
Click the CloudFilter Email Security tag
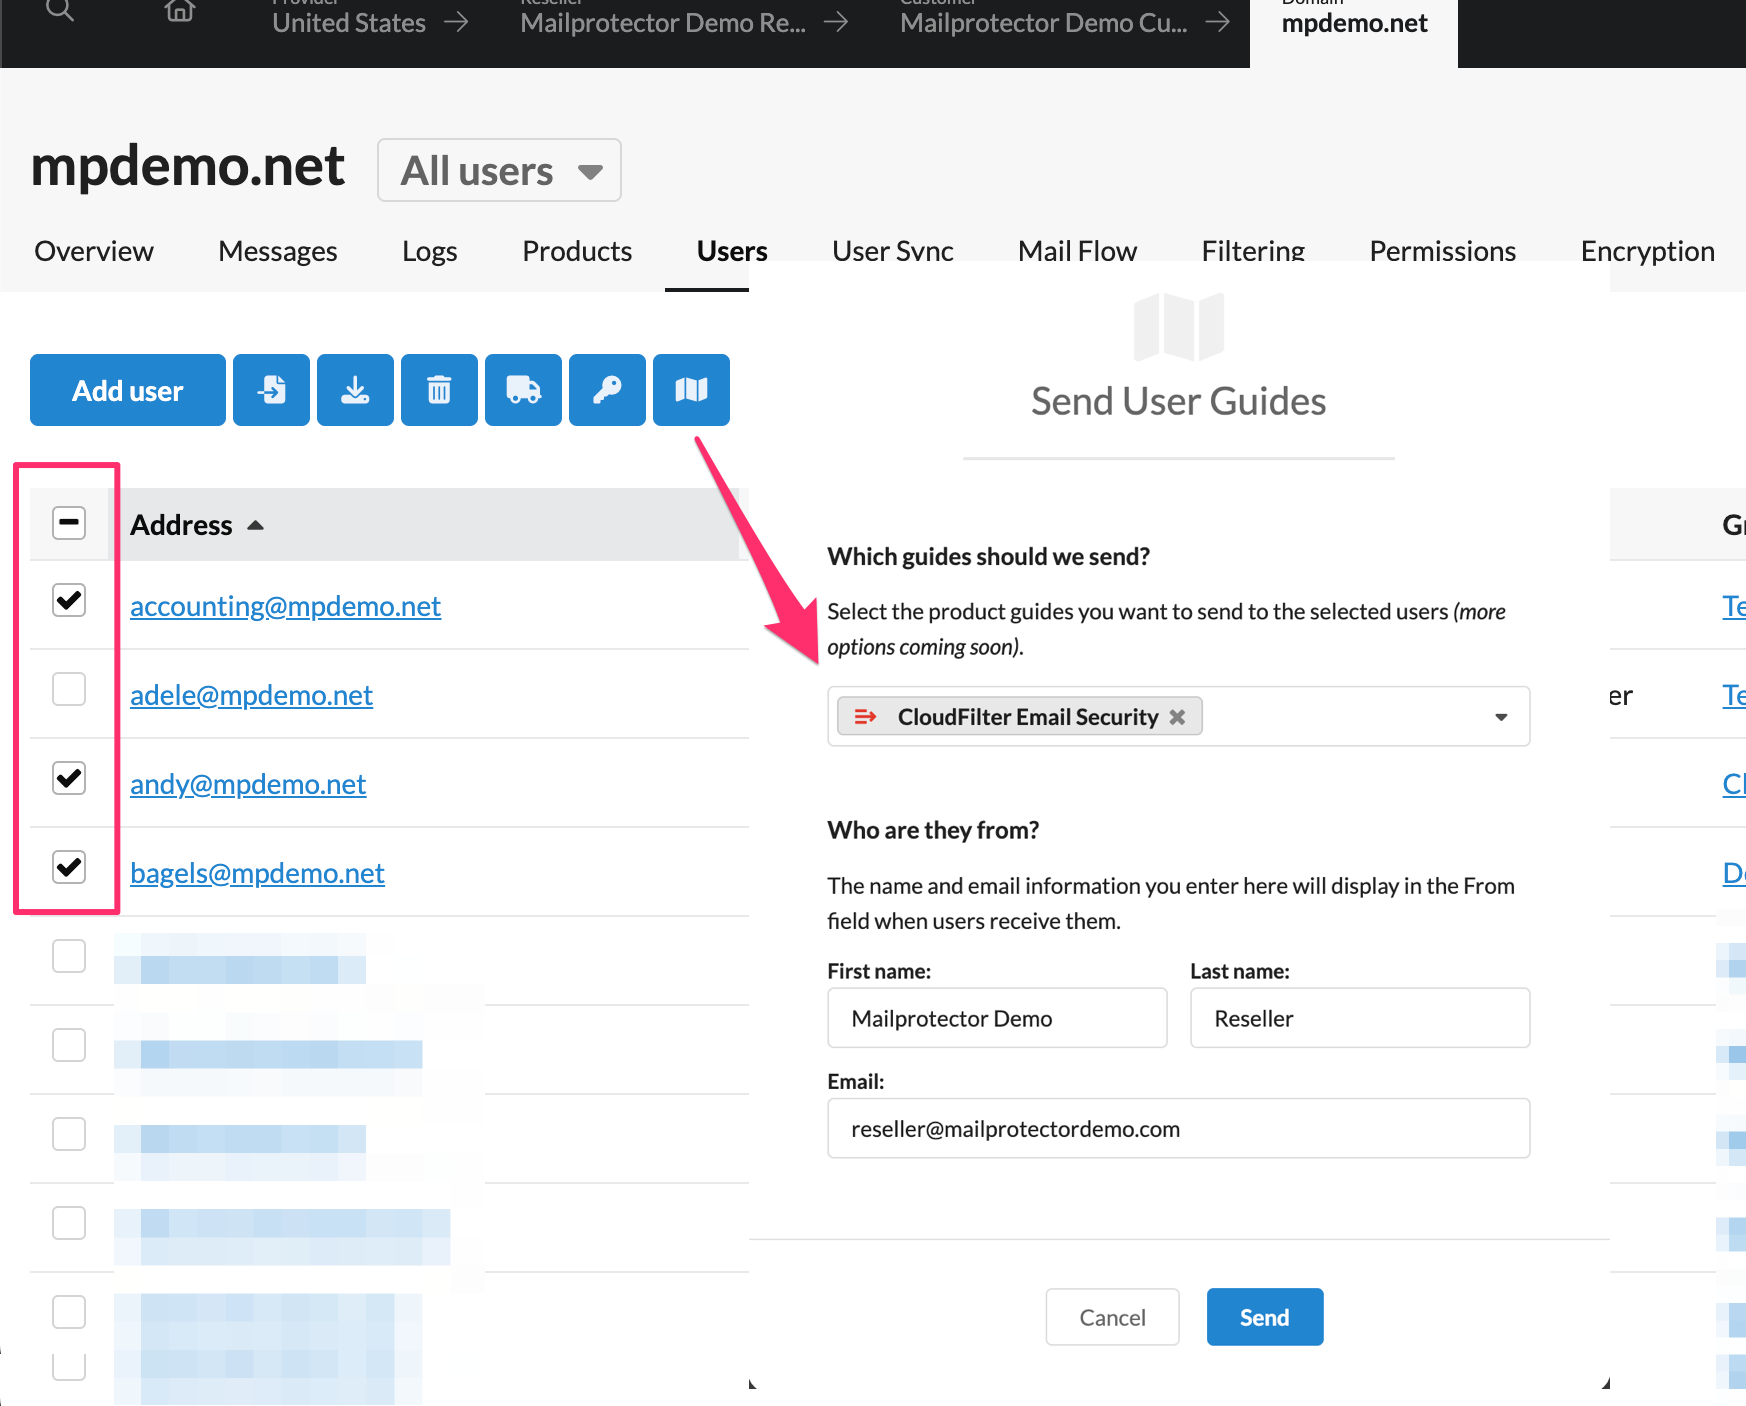click(x=1020, y=717)
